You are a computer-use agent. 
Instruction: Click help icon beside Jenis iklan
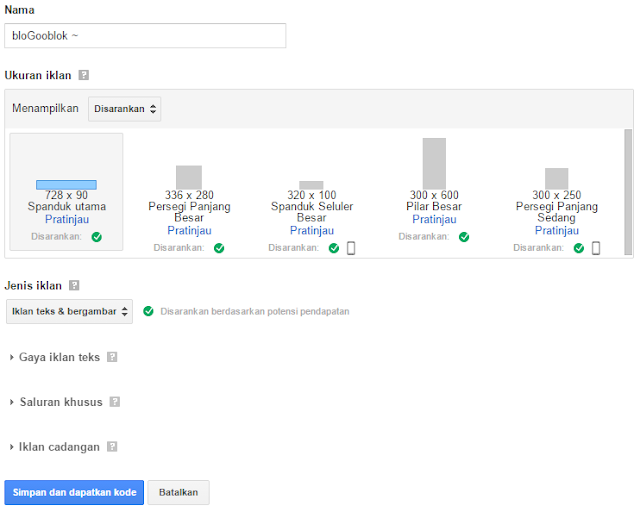point(74,285)
